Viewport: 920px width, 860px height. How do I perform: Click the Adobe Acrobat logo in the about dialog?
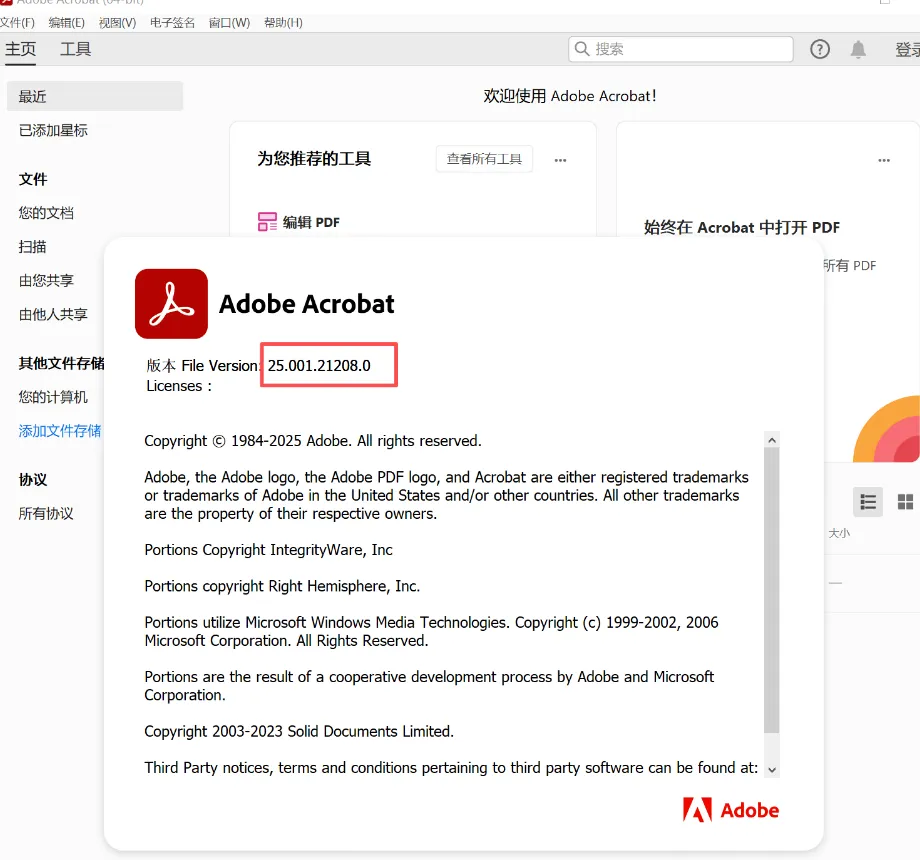click(x=171, y=304)
